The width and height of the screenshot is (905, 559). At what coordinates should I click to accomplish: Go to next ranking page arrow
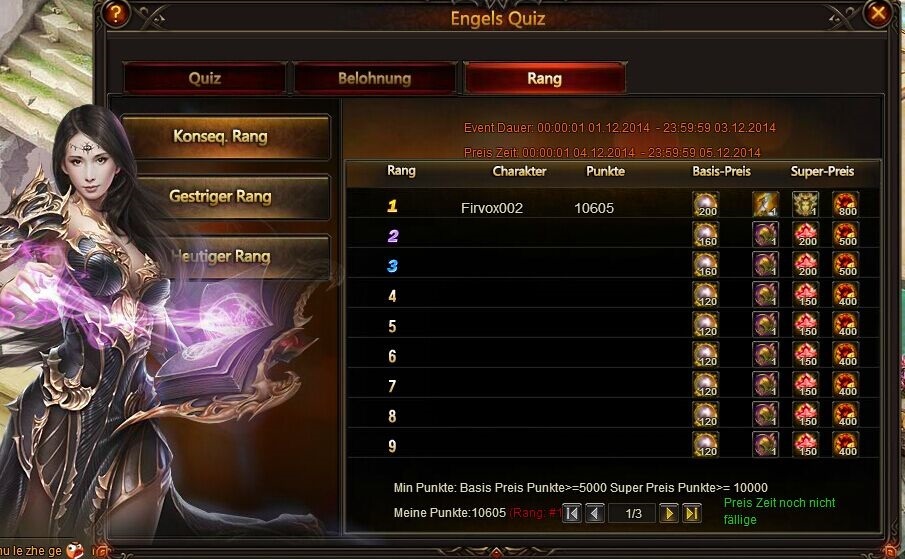pyautogui.click(x=668, y=513)
